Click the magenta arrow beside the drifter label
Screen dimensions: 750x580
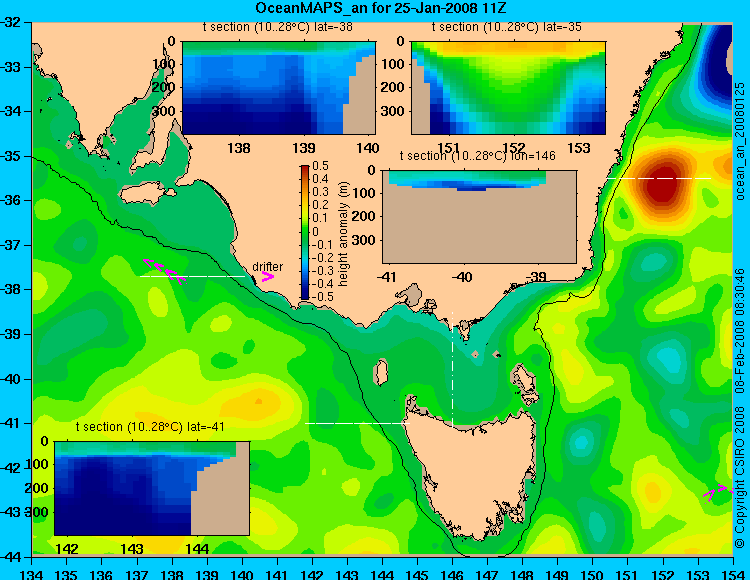coord(267,277)
